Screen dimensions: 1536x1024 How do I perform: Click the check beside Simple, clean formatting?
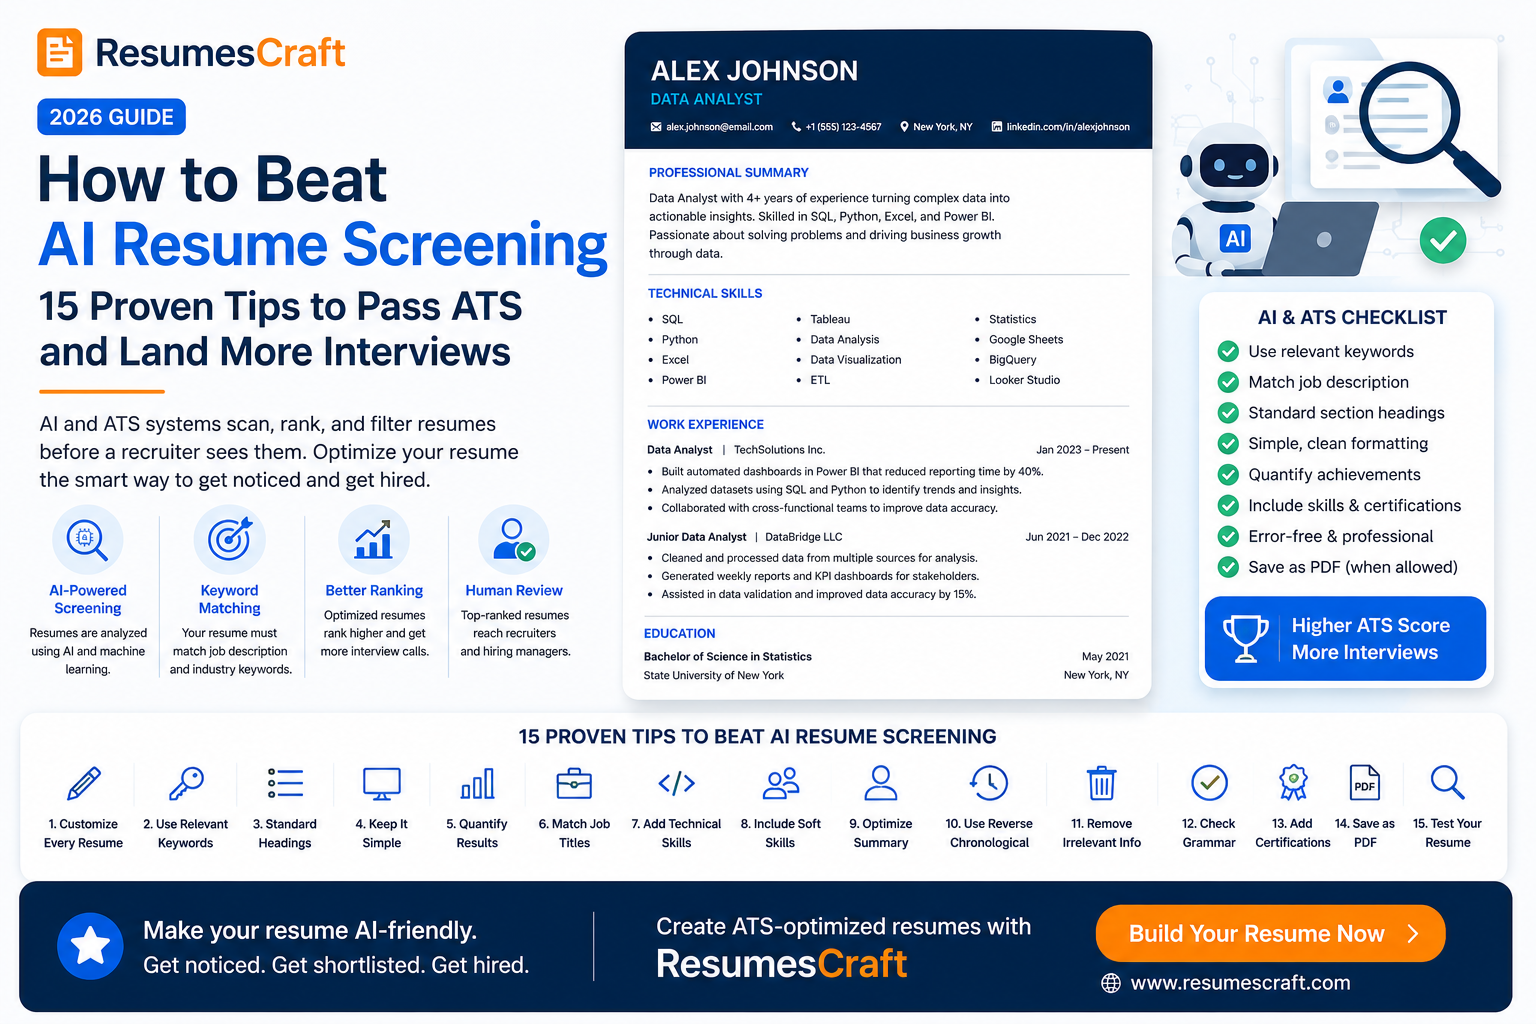coord(1228,443)
